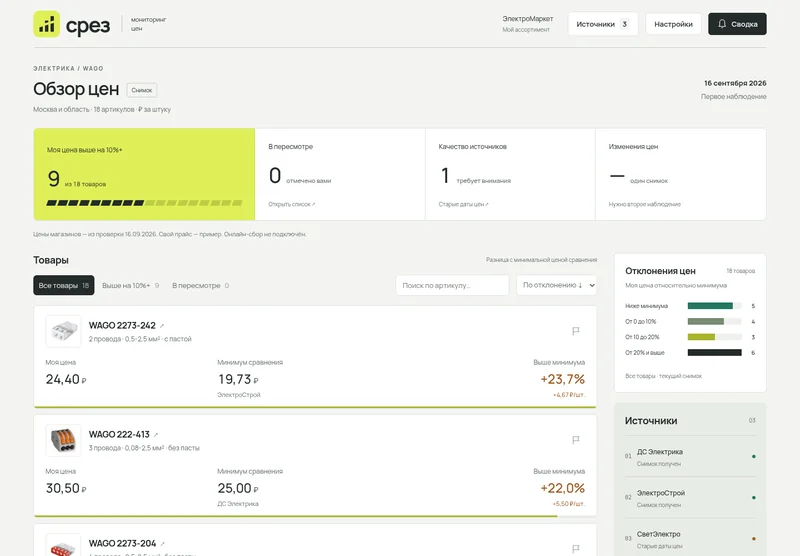Click the +22,0% deviation value
The image size is (800, 556).
coord(563,488)
